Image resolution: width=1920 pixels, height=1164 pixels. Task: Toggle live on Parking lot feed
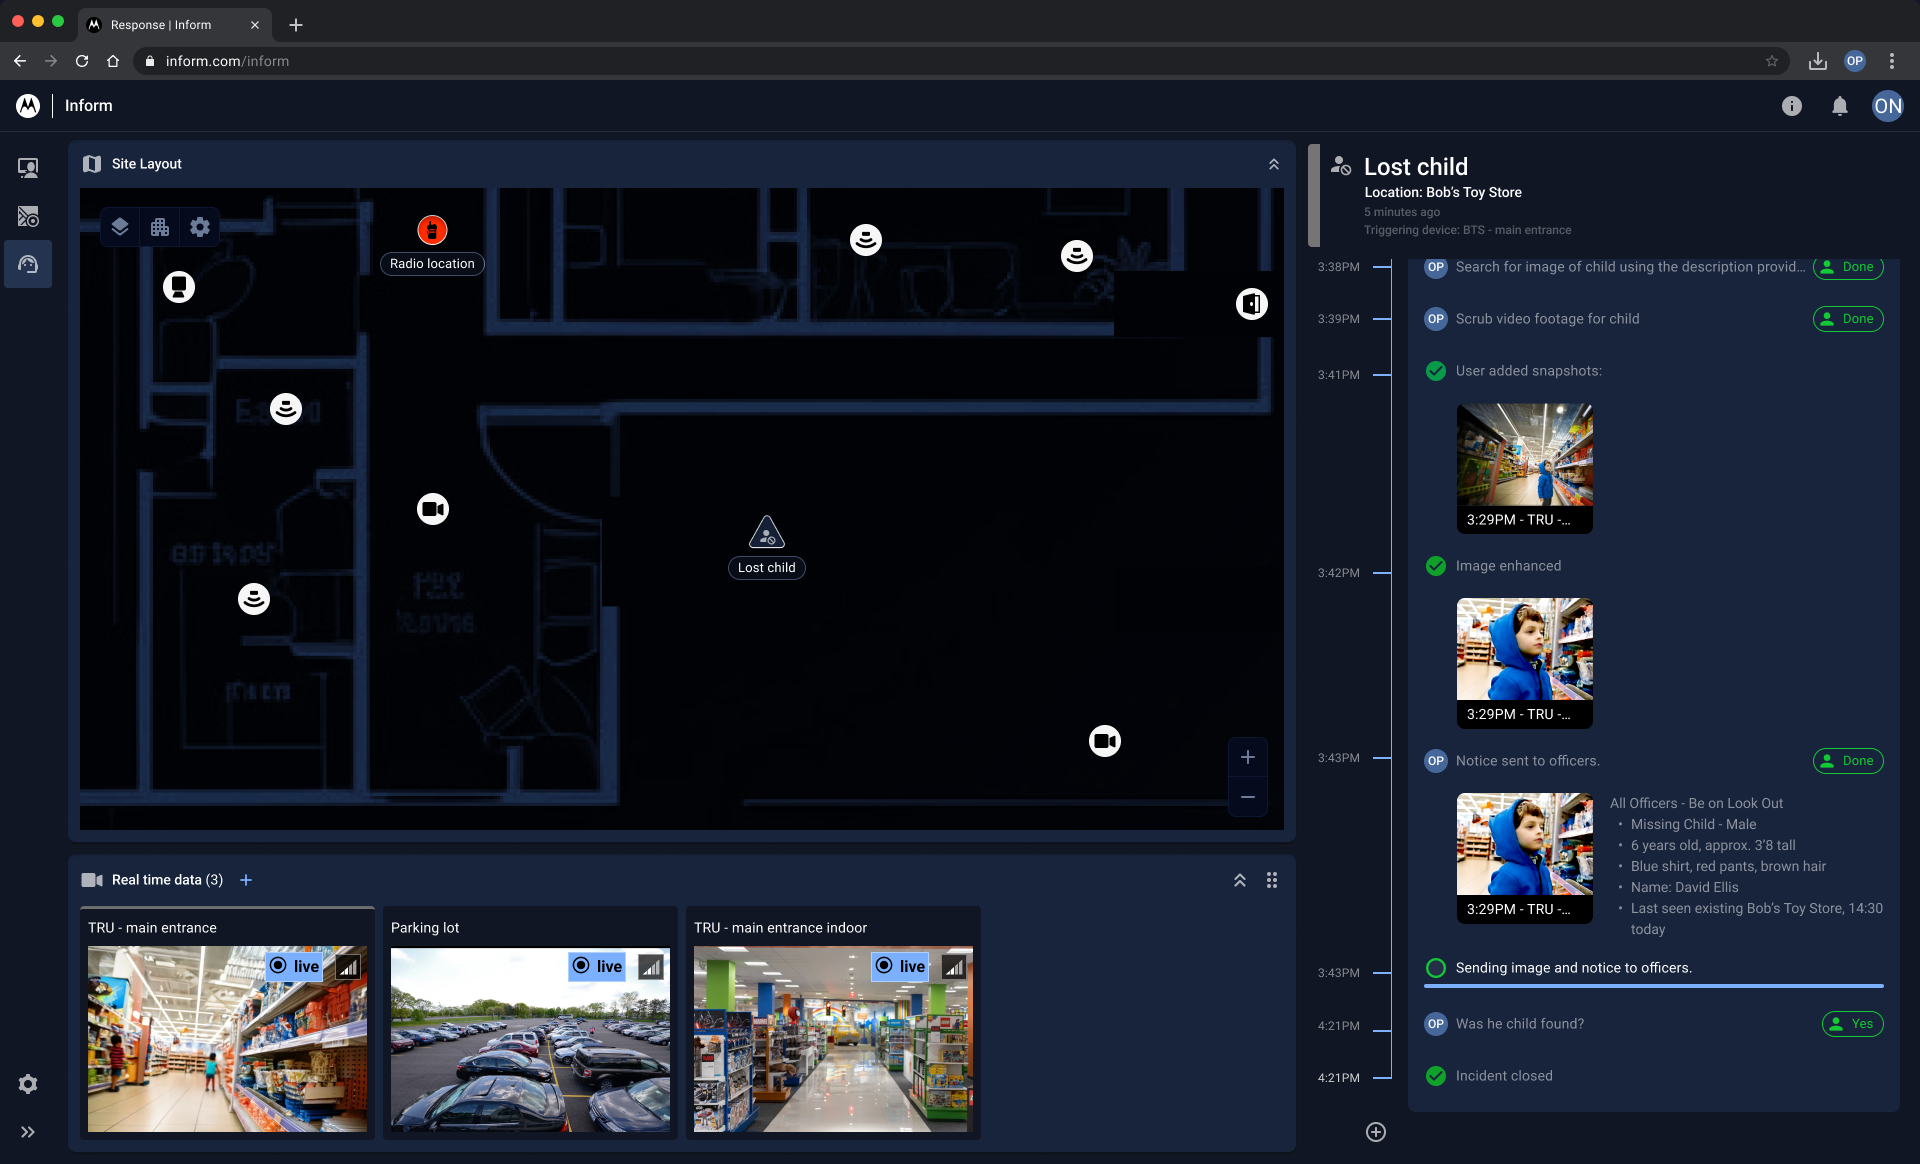tap(597, 966)
